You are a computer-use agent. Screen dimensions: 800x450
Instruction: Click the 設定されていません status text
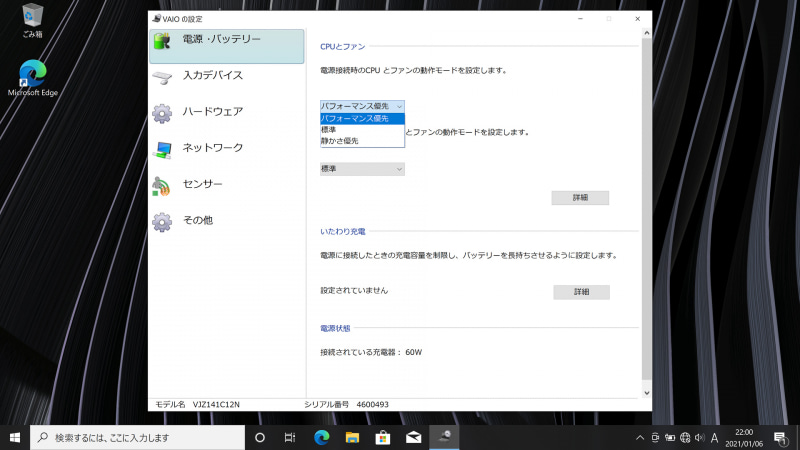pos(354,290)
